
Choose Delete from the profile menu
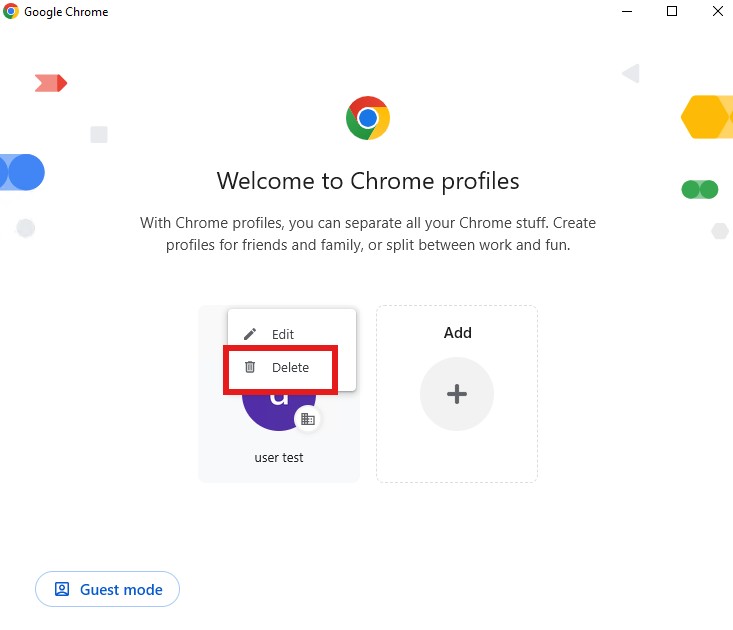(292, 367)
